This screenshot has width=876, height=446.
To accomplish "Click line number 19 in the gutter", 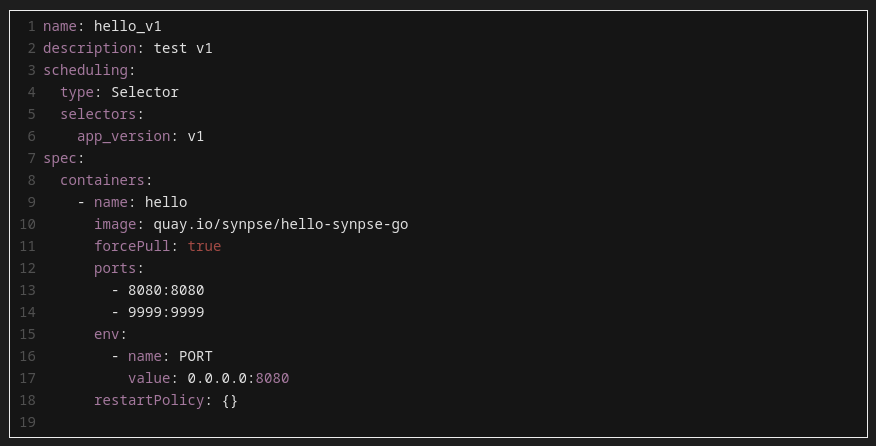I will [27, 422].
